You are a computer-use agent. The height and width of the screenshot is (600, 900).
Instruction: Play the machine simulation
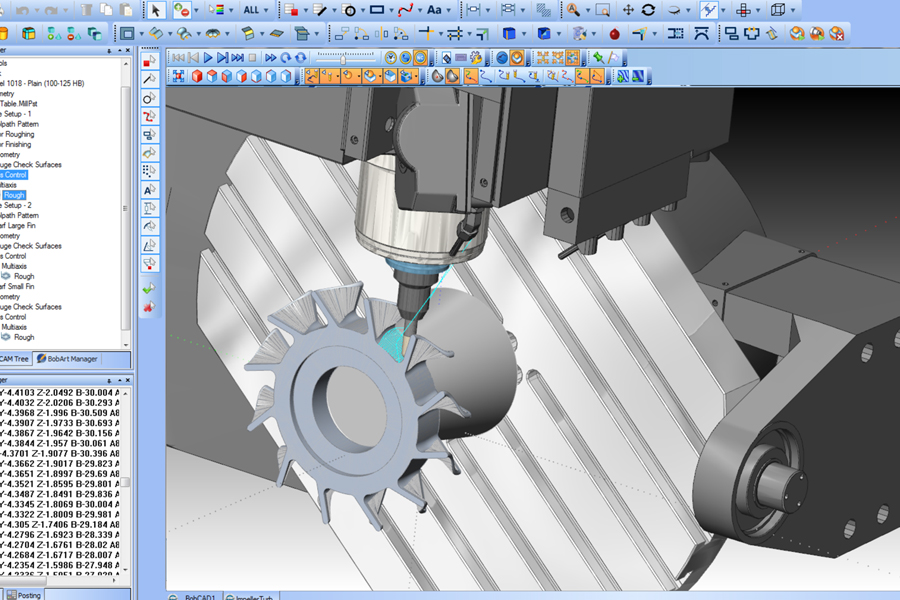coord(208,57)
